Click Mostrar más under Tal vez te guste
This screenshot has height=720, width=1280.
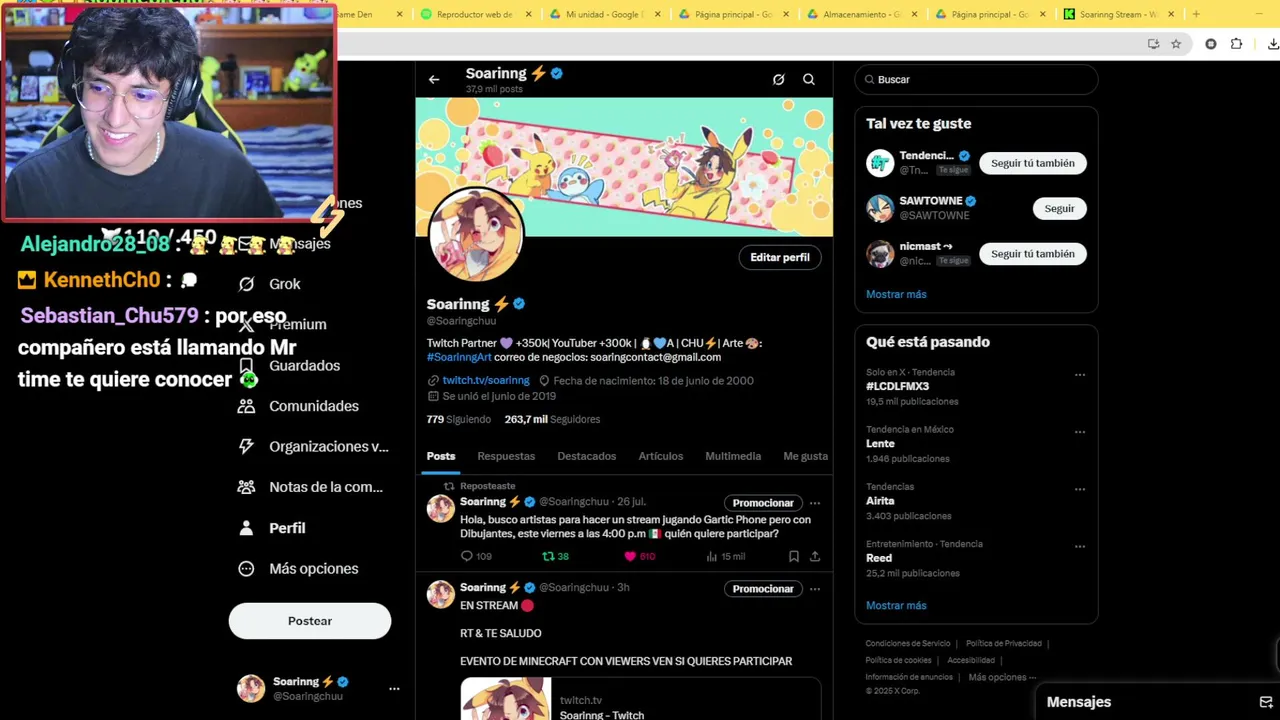coord(896,294)
